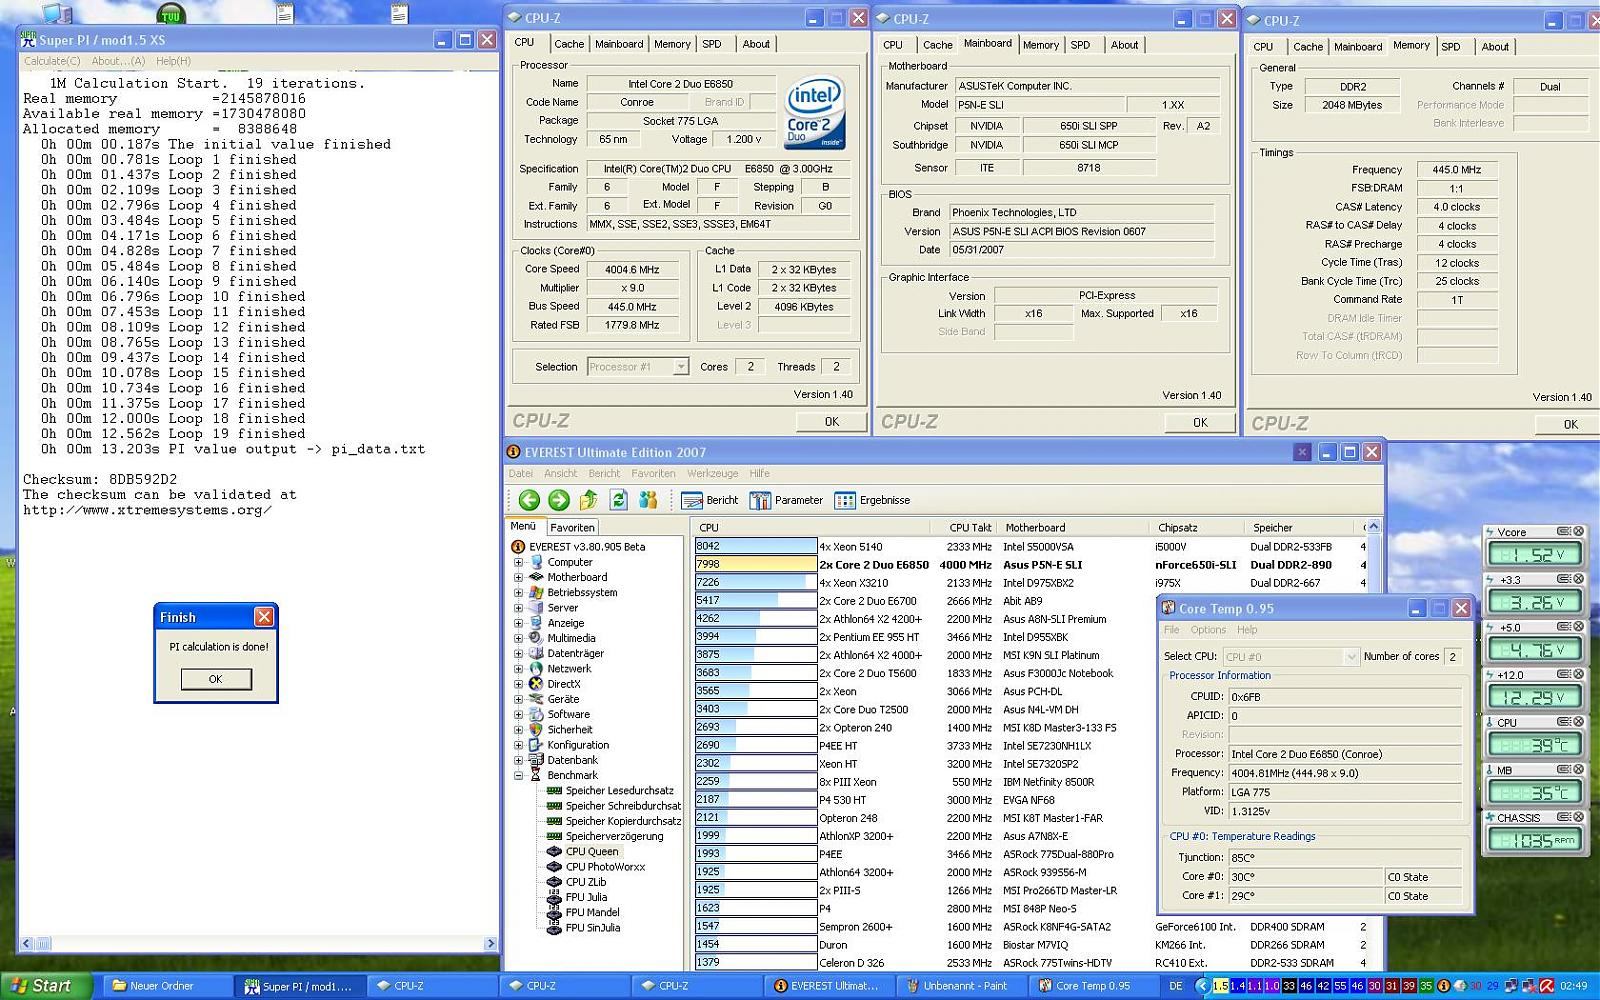Viewport: 1600px width, 1000px height.
Task: Select the FPU SinJulia benchmark
Action: [592, 928]
